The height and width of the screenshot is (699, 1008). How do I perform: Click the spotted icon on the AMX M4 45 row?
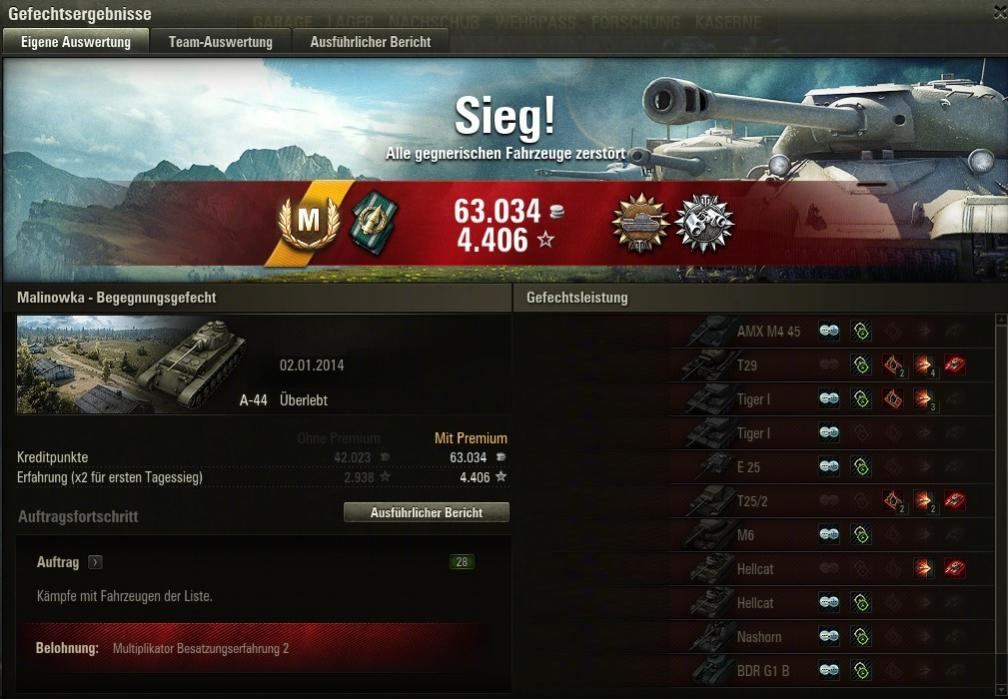pos(829,331)
